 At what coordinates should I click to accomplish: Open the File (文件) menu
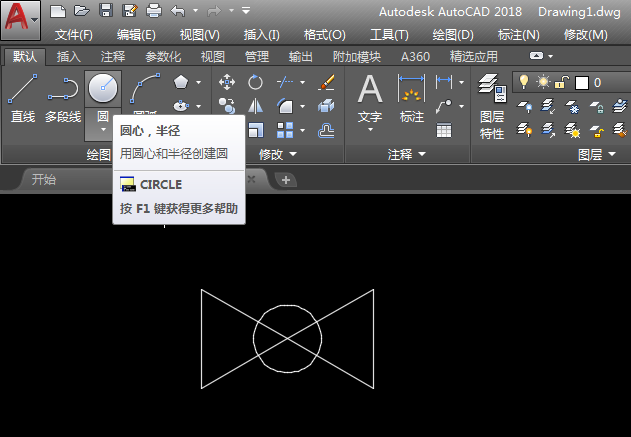(x=73, y=35)
